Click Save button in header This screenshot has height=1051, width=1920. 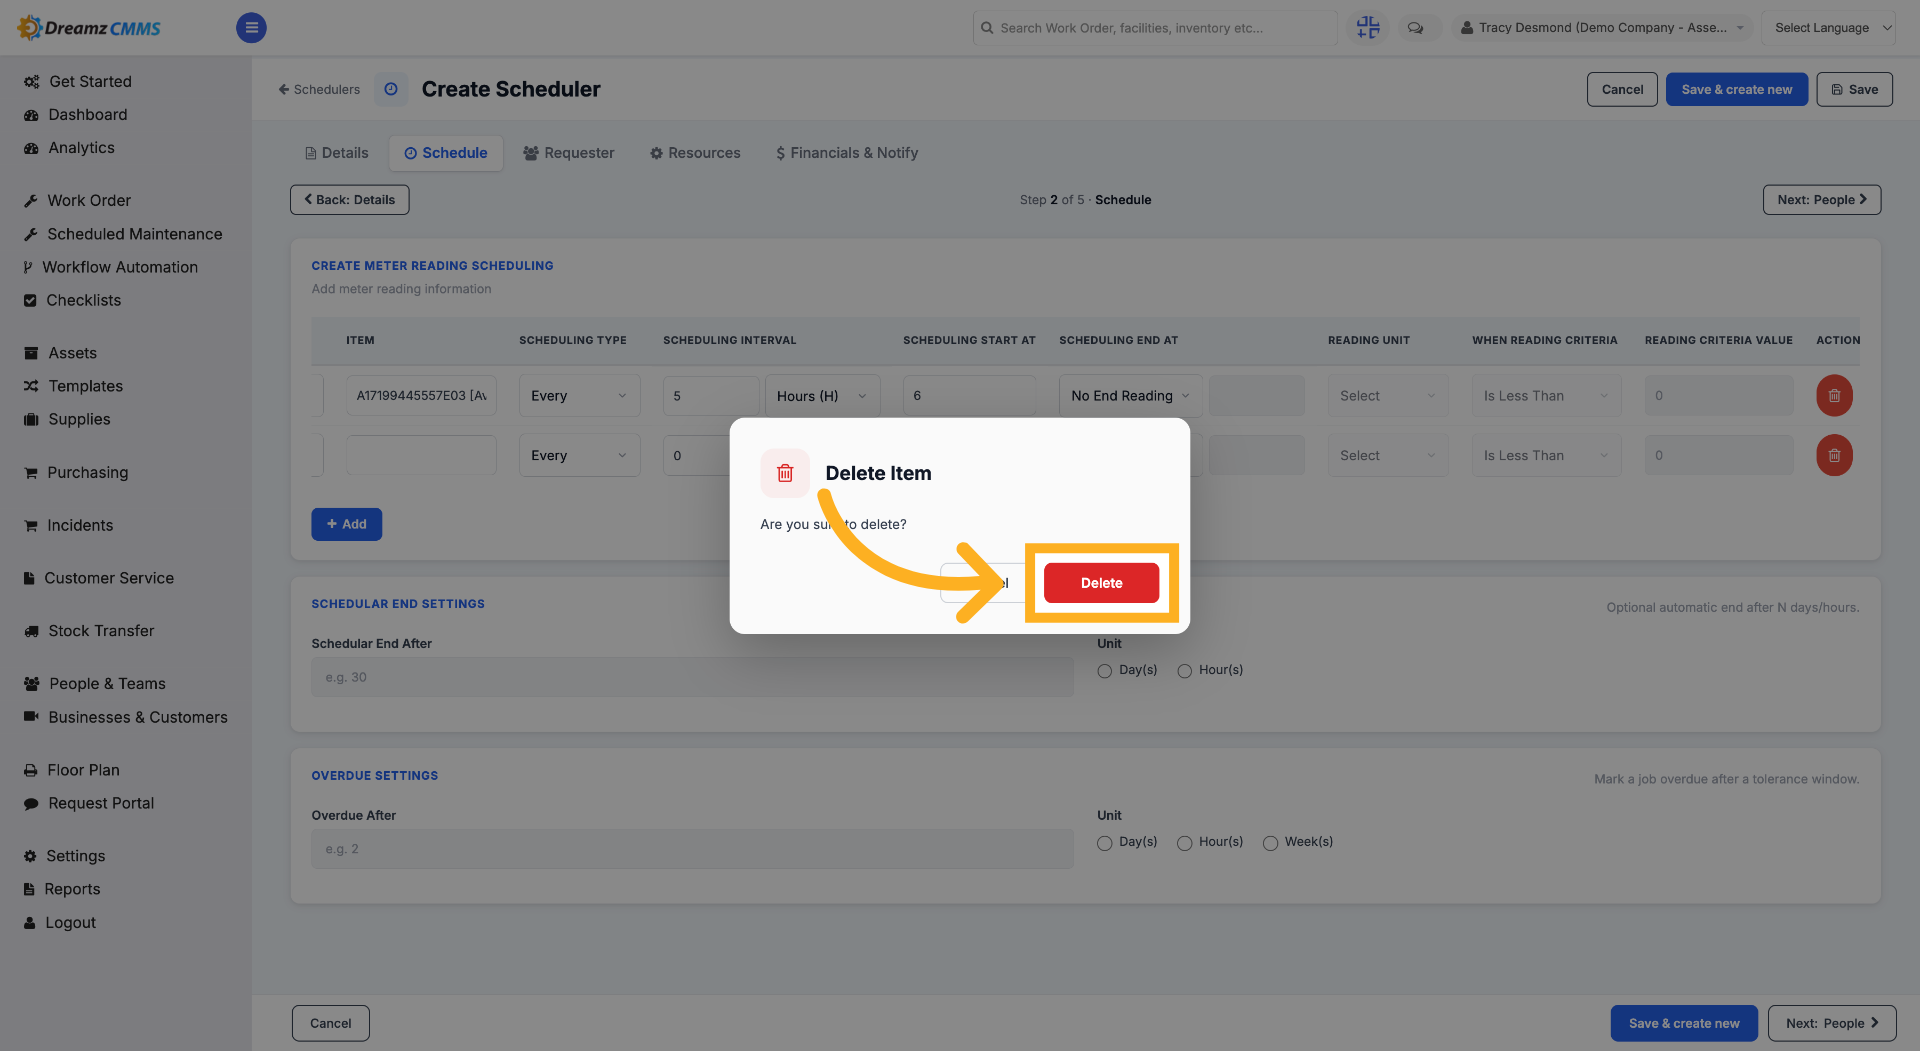point(1854,89)
